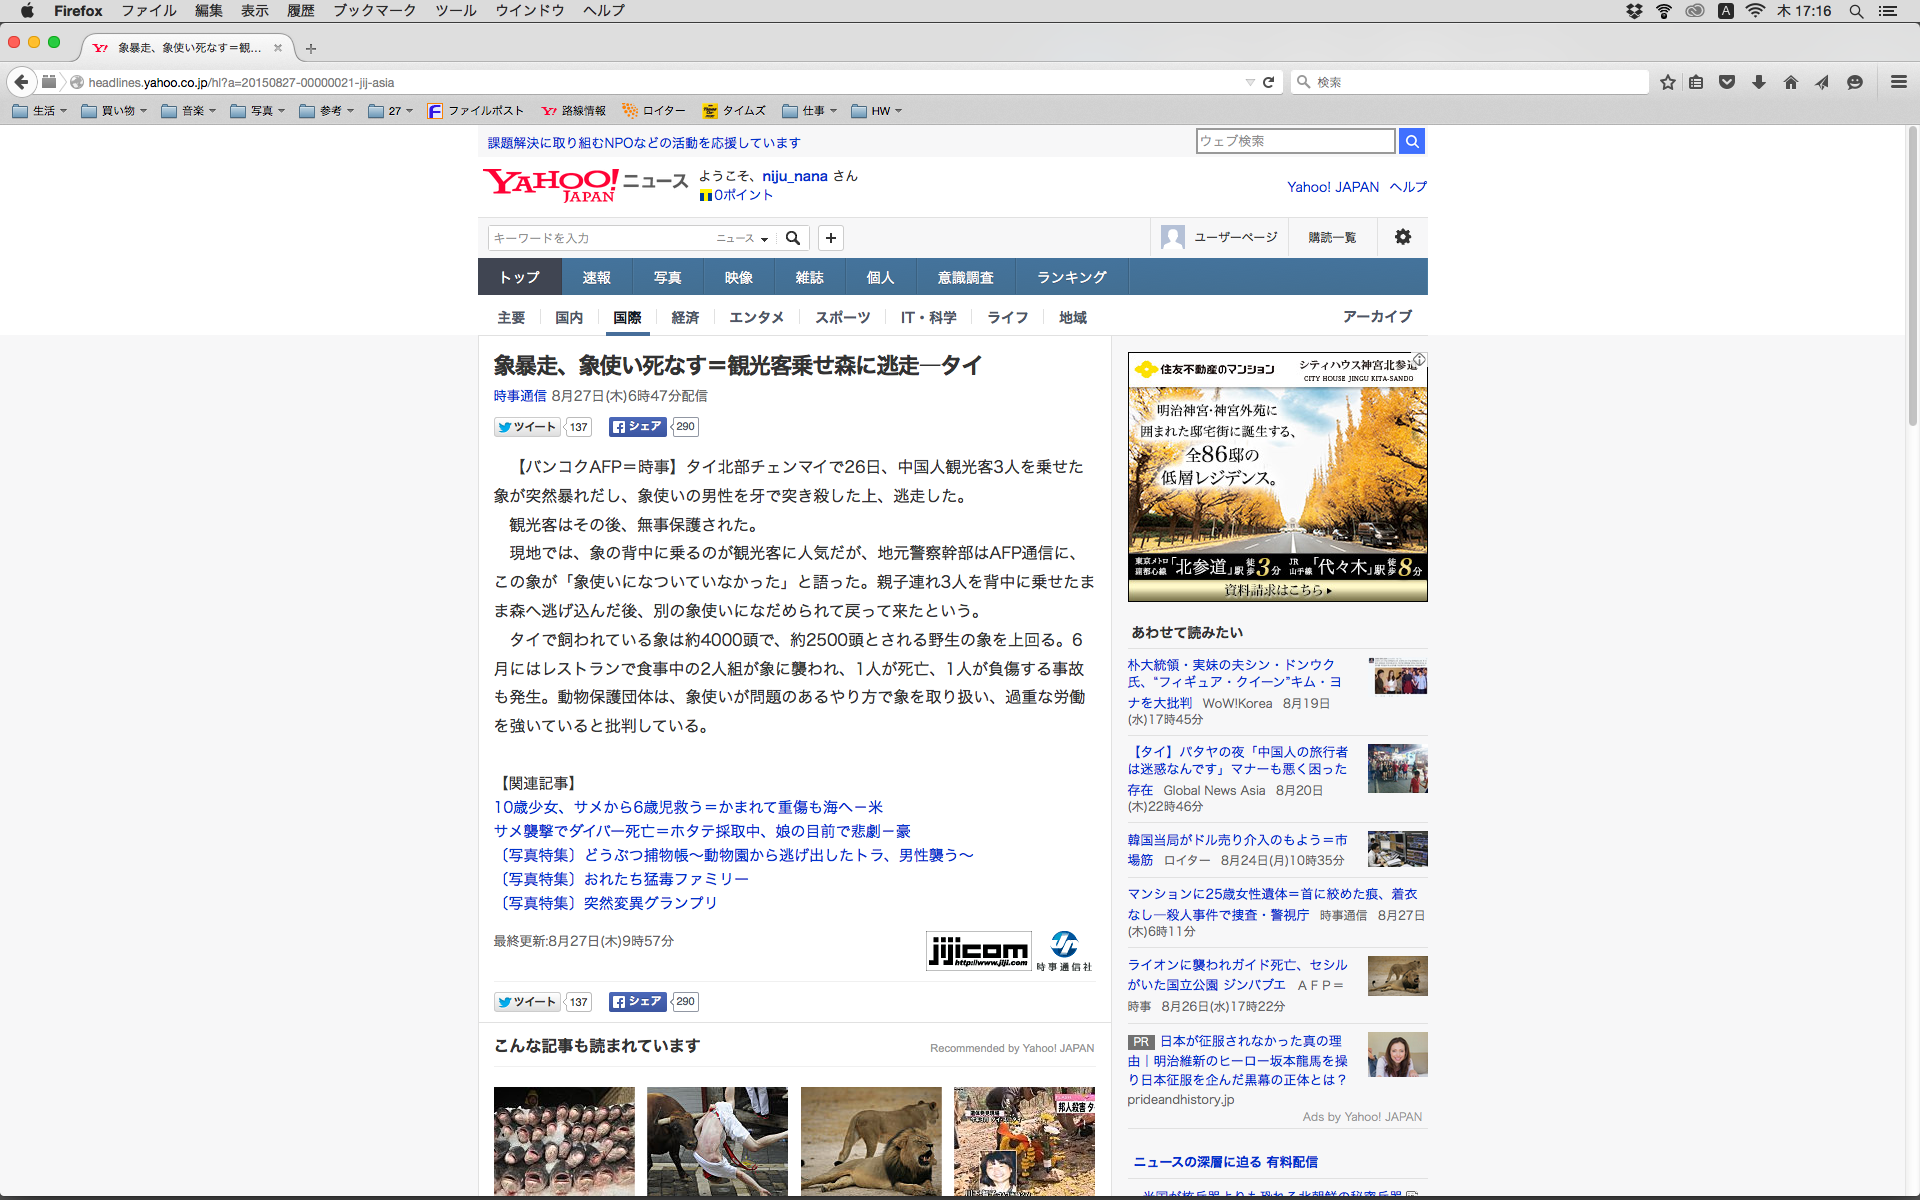Open the 時事通信 source link
1920x1200 pixels.
[x=519, y=396]
